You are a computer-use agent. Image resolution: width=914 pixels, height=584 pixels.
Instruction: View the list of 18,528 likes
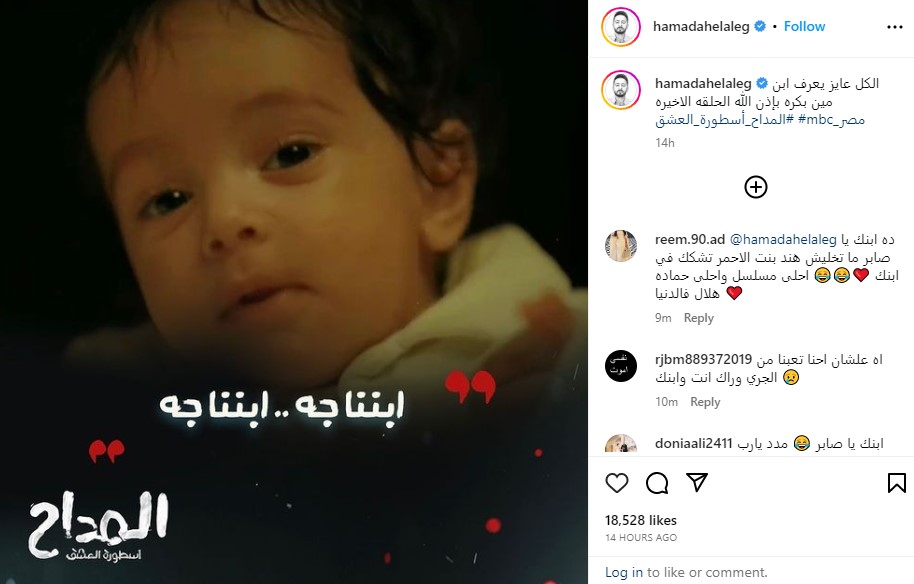tap(641, 520)
